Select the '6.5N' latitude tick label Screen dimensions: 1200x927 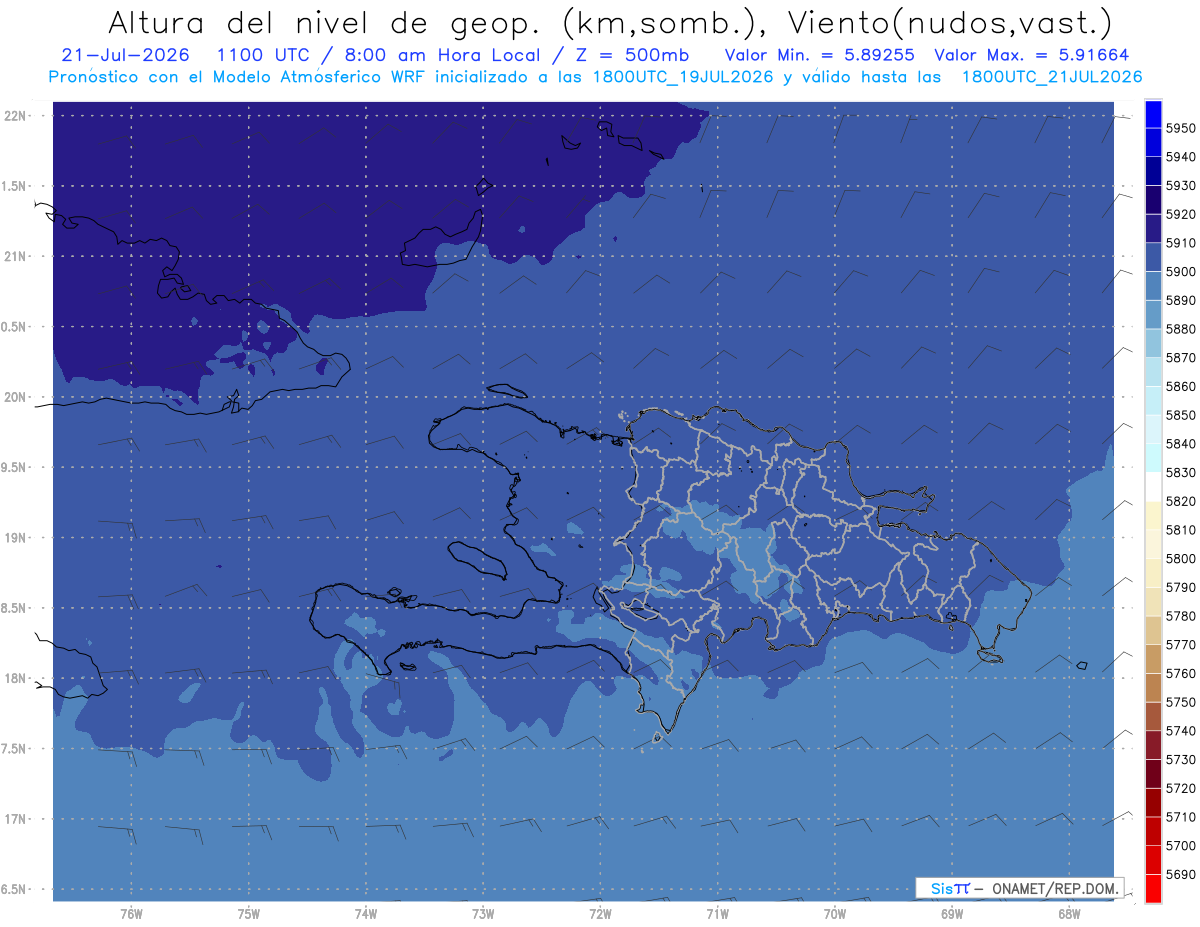(x=15, y=889)
